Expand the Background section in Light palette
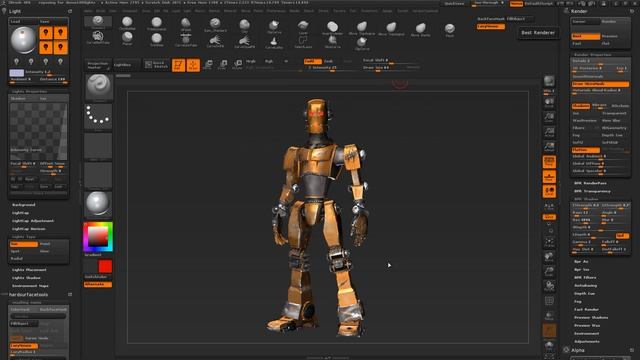 [x=24, y=204]
